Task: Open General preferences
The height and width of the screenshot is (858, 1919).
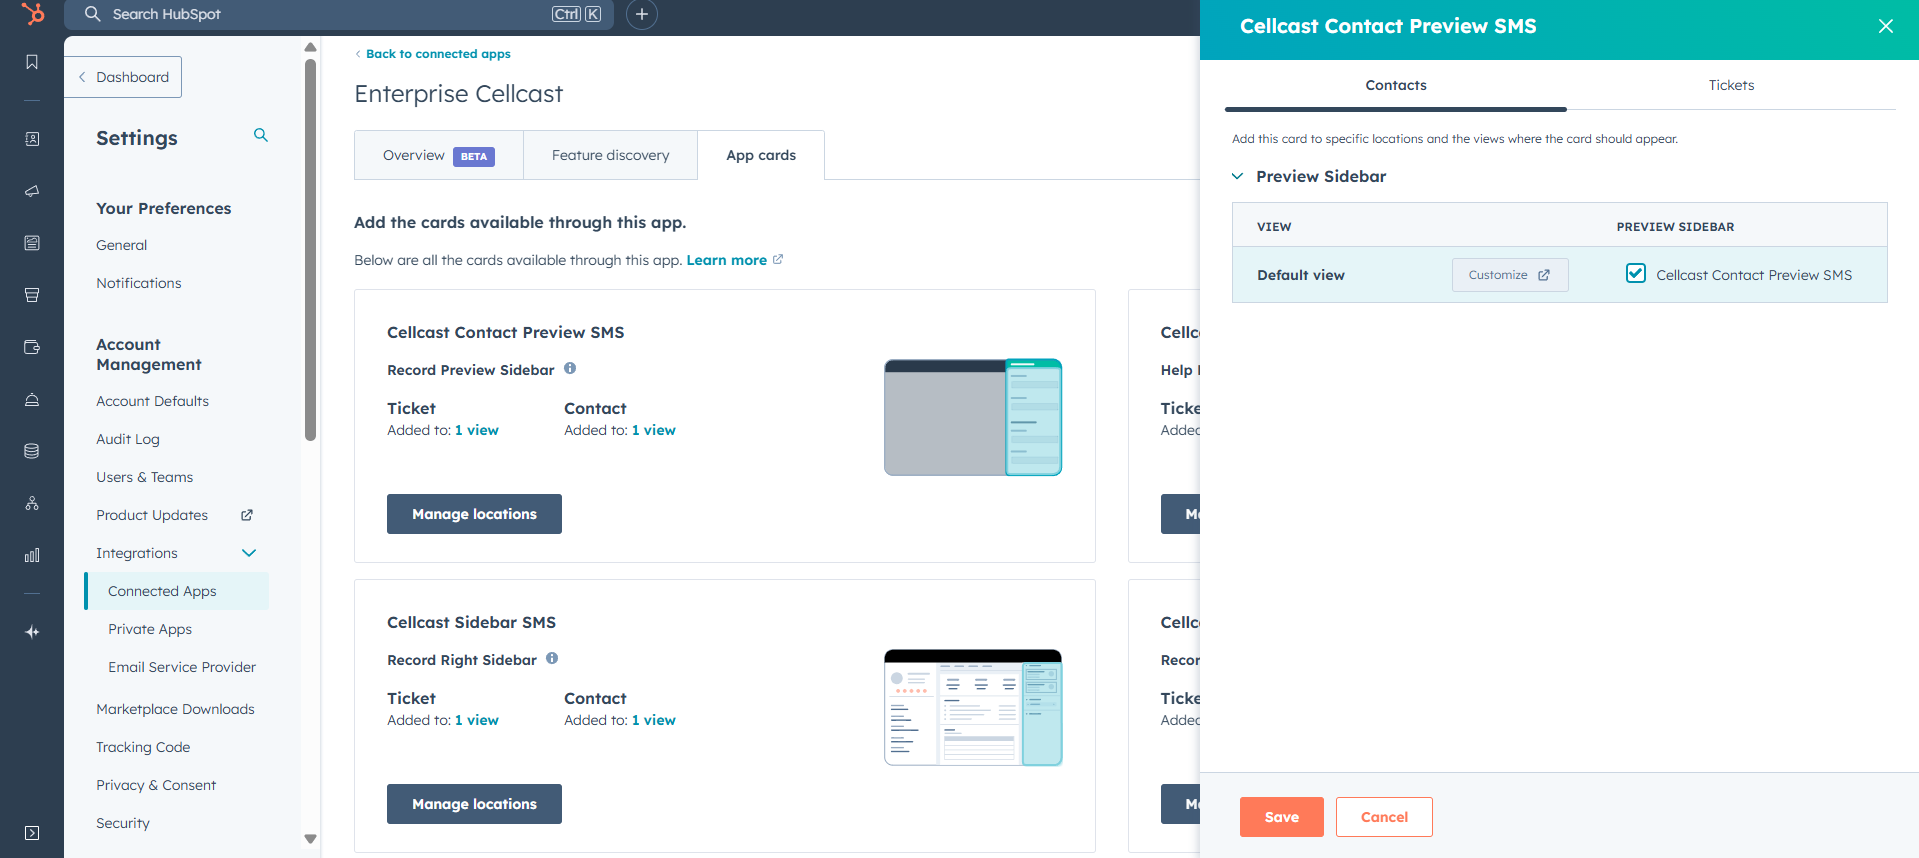Action: pos(122,245)
